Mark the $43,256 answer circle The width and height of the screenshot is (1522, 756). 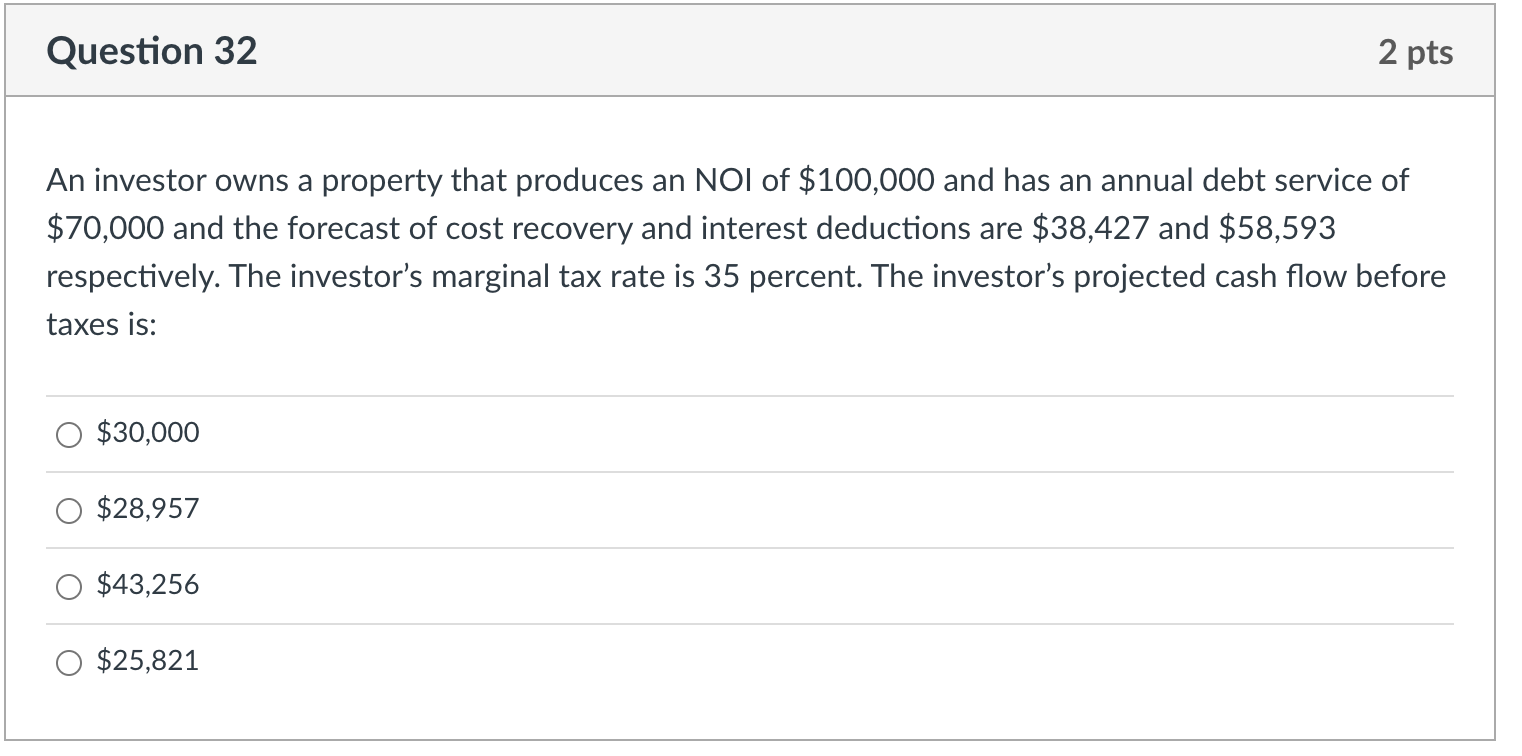pyautogui.click(x=69, y=586)
